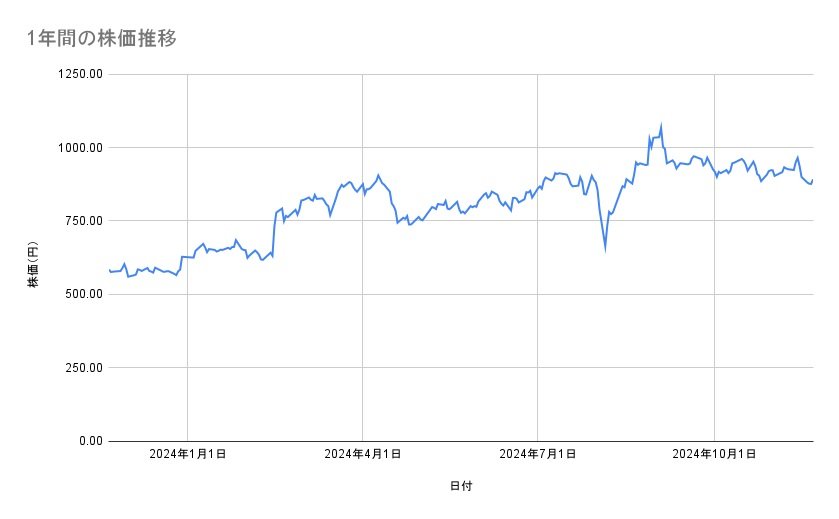This screenshot has width=839, height=519.
Task: Select the 2024年4月1日 date label
Action: 362,455
